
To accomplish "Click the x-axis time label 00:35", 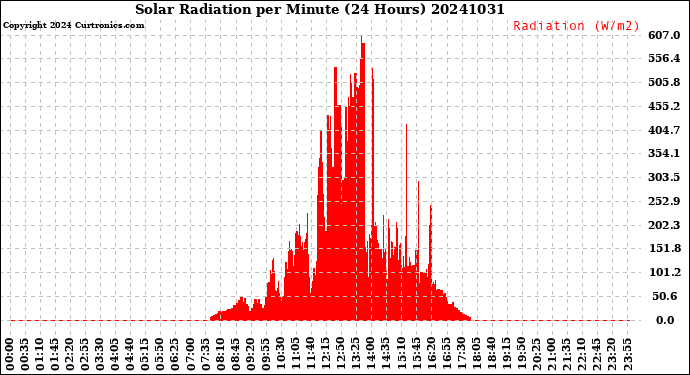I will (25, 355).
